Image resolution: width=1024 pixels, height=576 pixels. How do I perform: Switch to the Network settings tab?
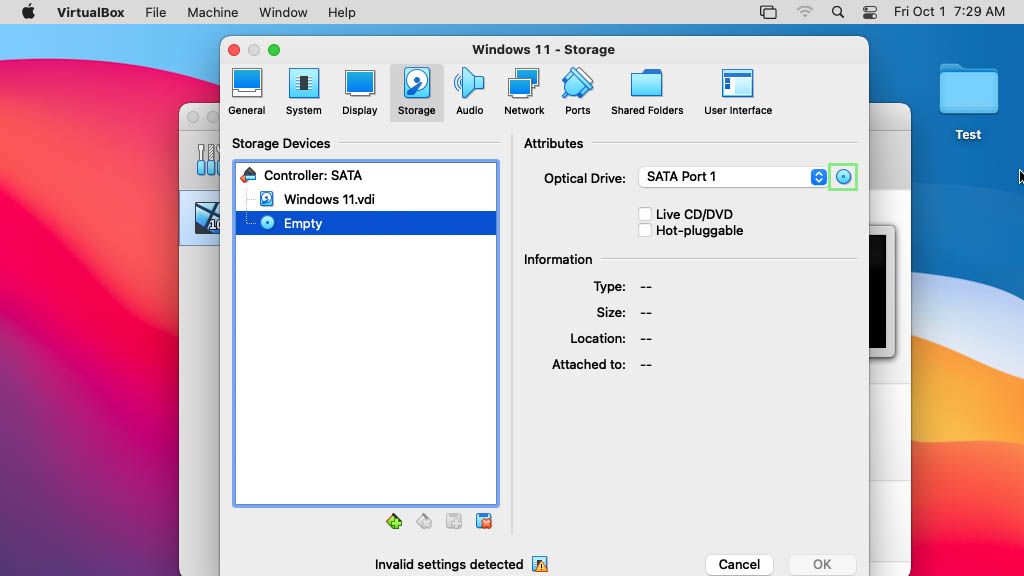click(523, 92)
